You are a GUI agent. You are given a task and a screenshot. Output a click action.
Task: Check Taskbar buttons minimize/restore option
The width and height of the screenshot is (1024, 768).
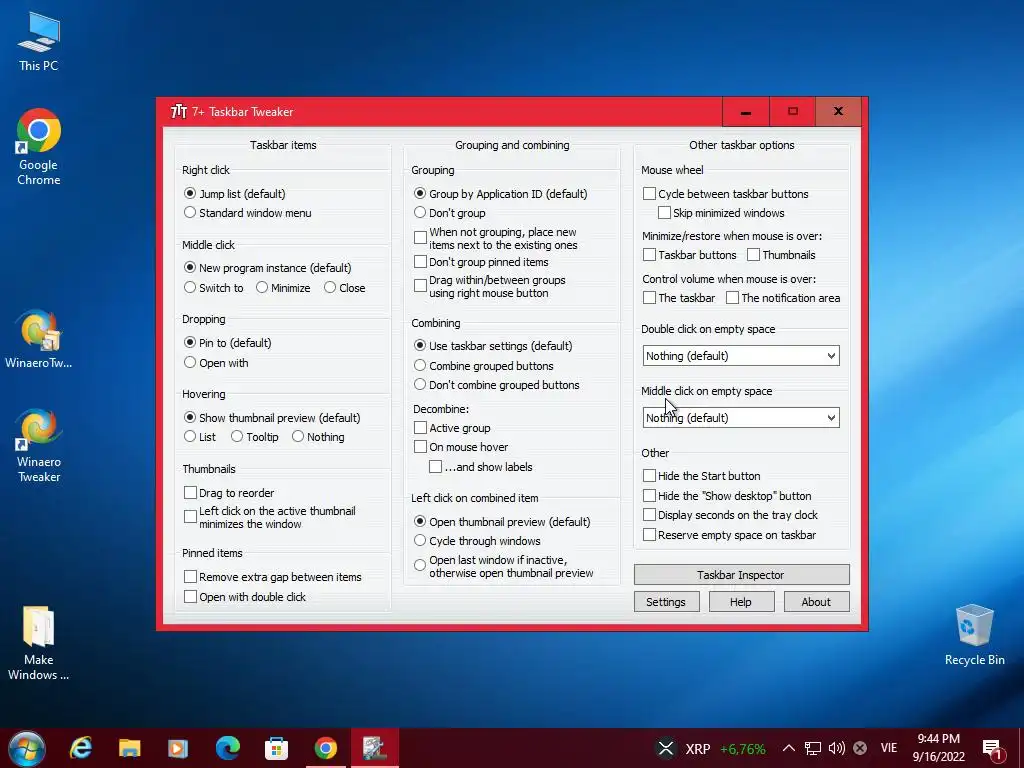click(x=690, y=255)
